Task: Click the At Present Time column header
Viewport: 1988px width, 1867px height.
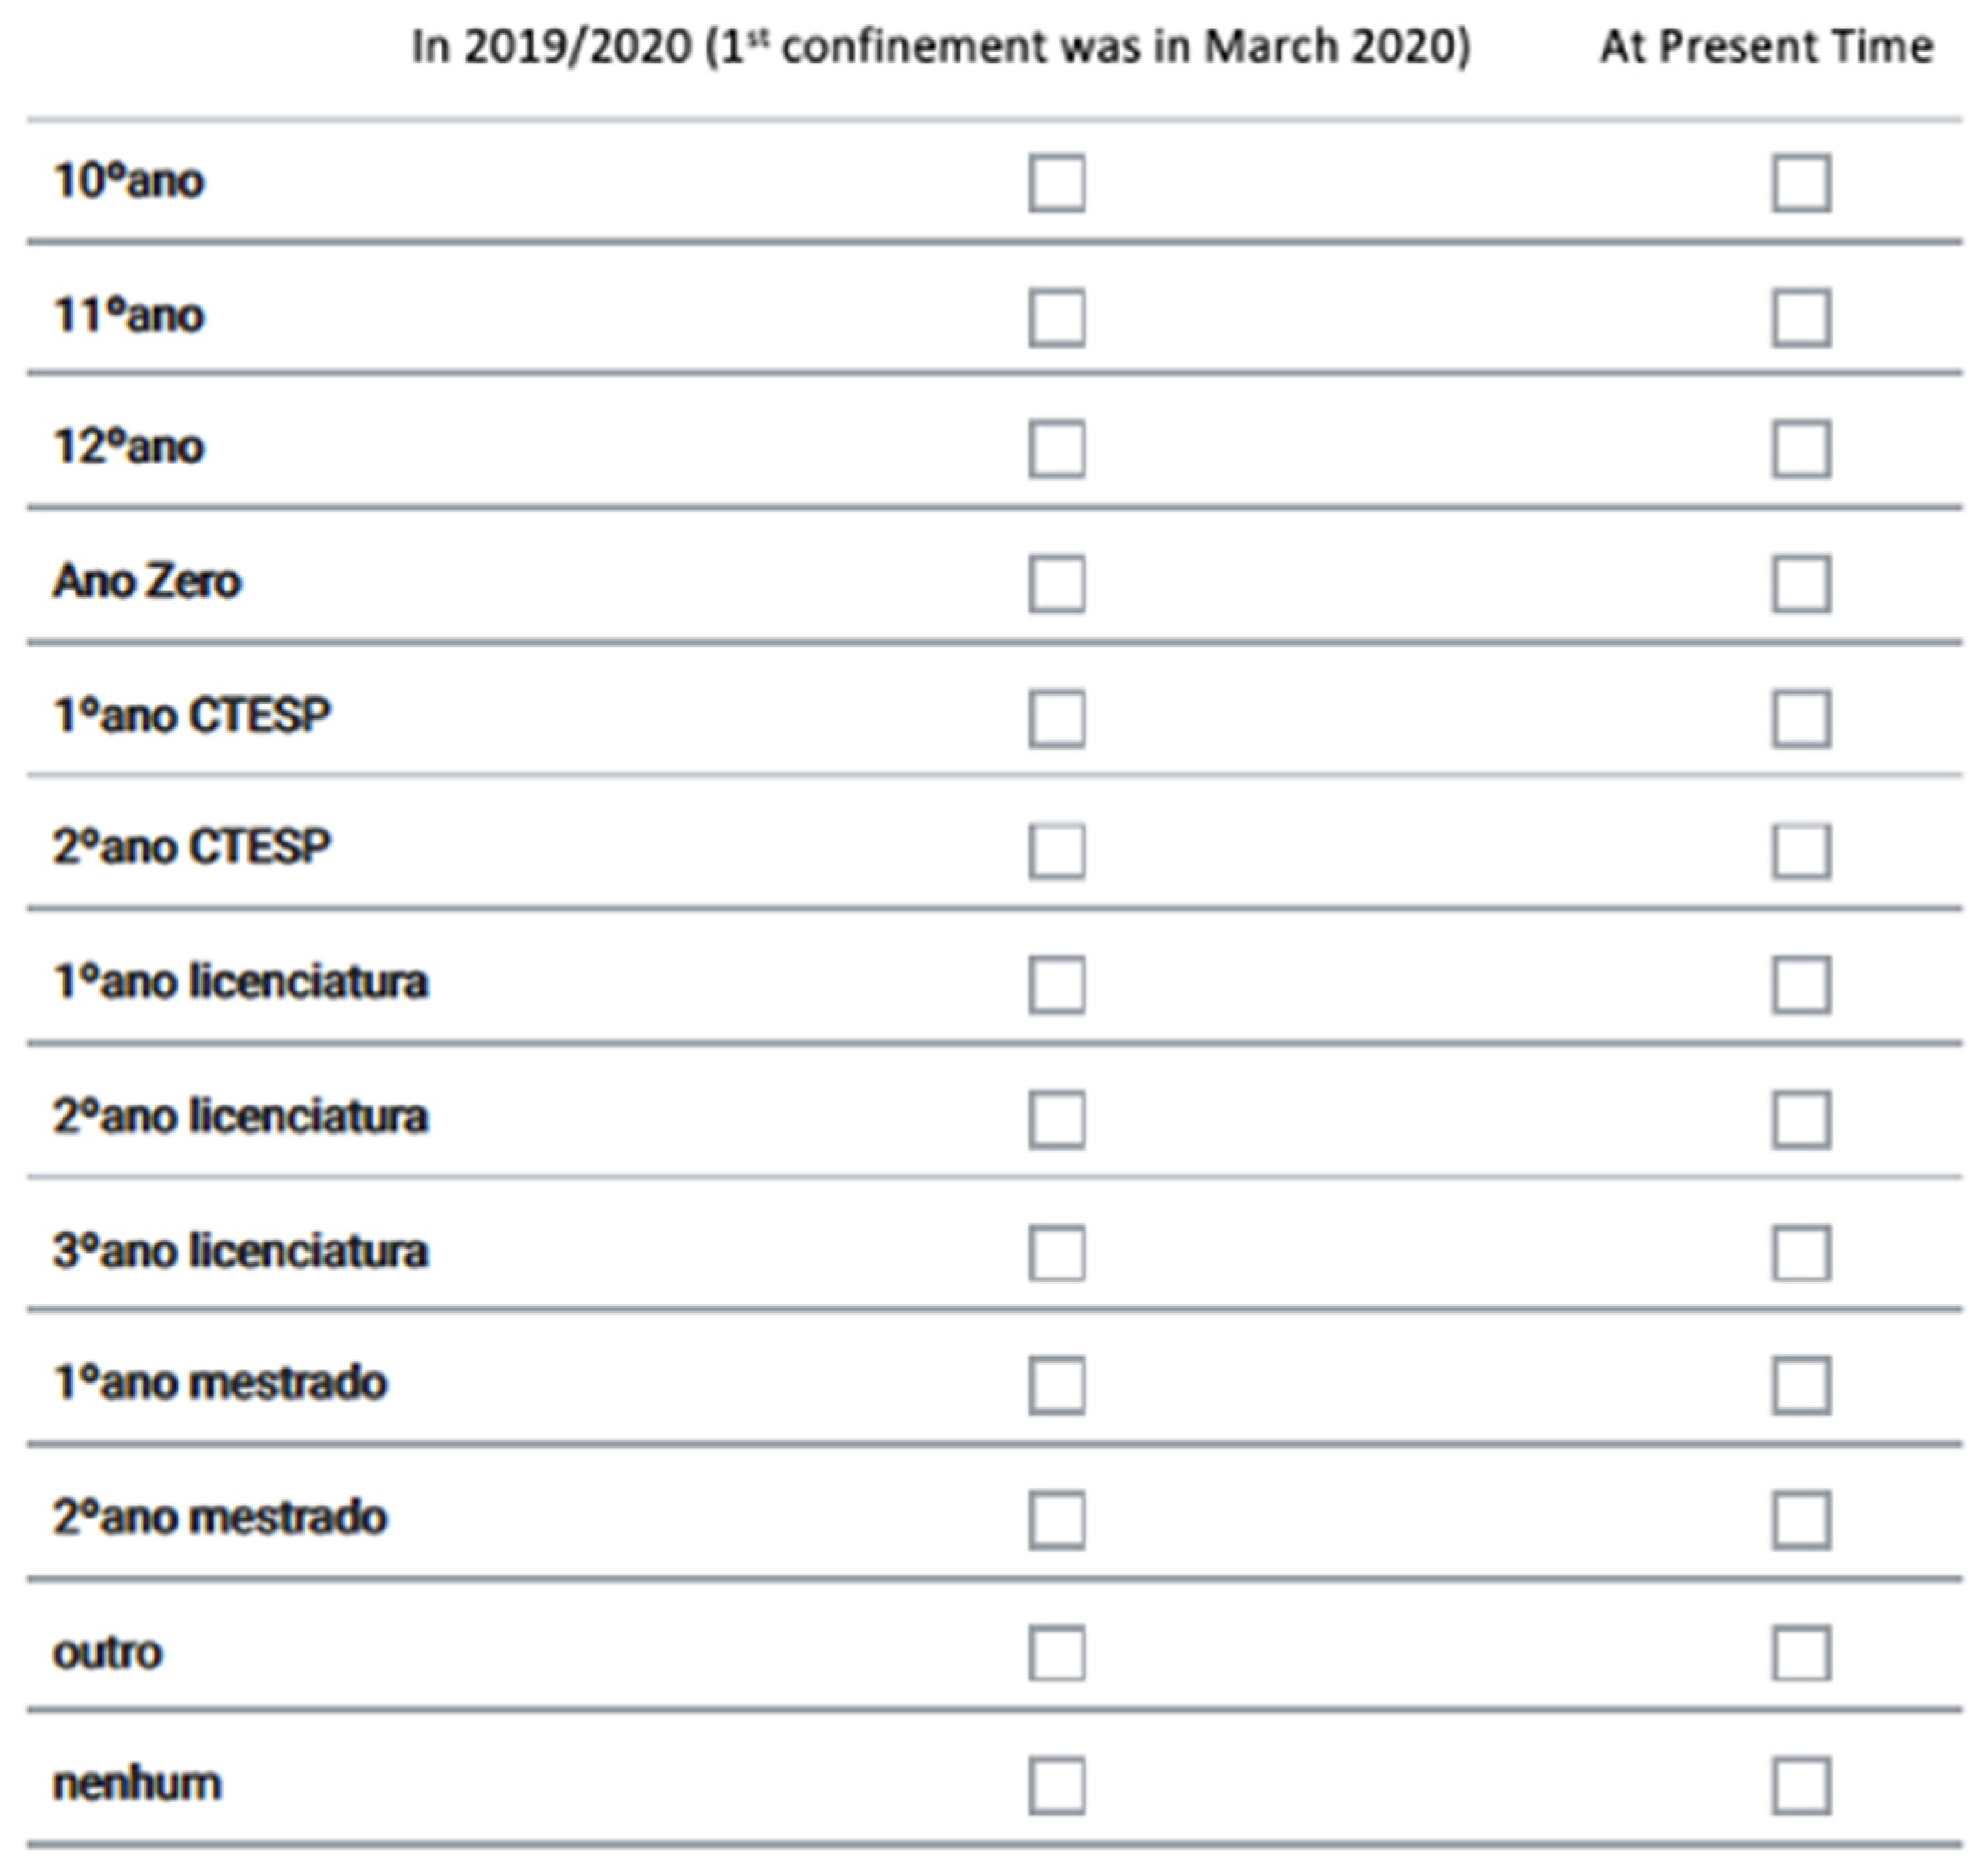Action: coord(1765,47)
